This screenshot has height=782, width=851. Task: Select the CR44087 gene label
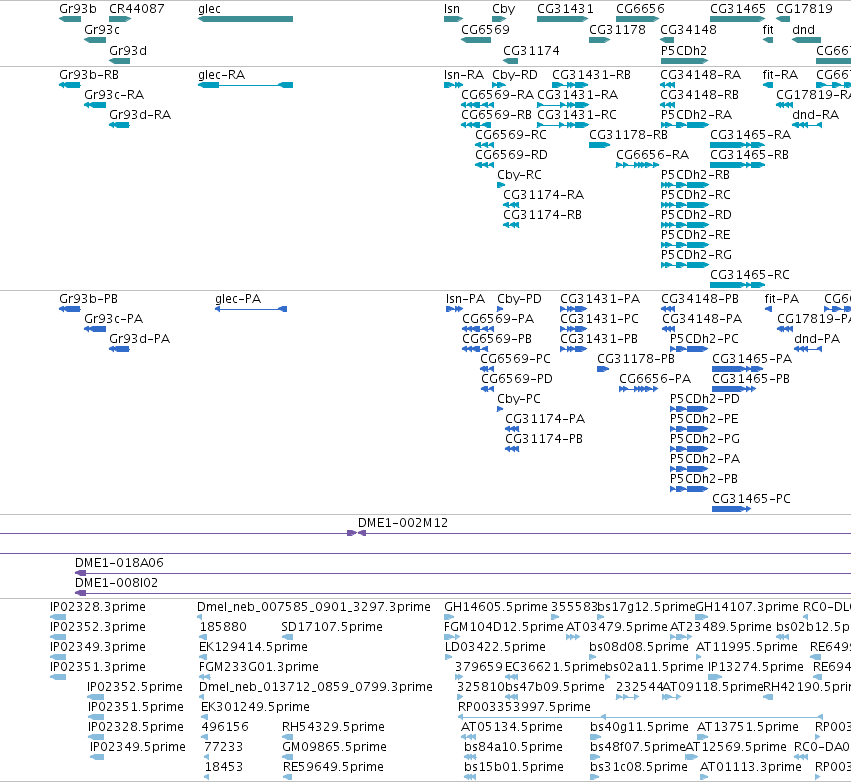pyautogui.click(x=137, y=9)
